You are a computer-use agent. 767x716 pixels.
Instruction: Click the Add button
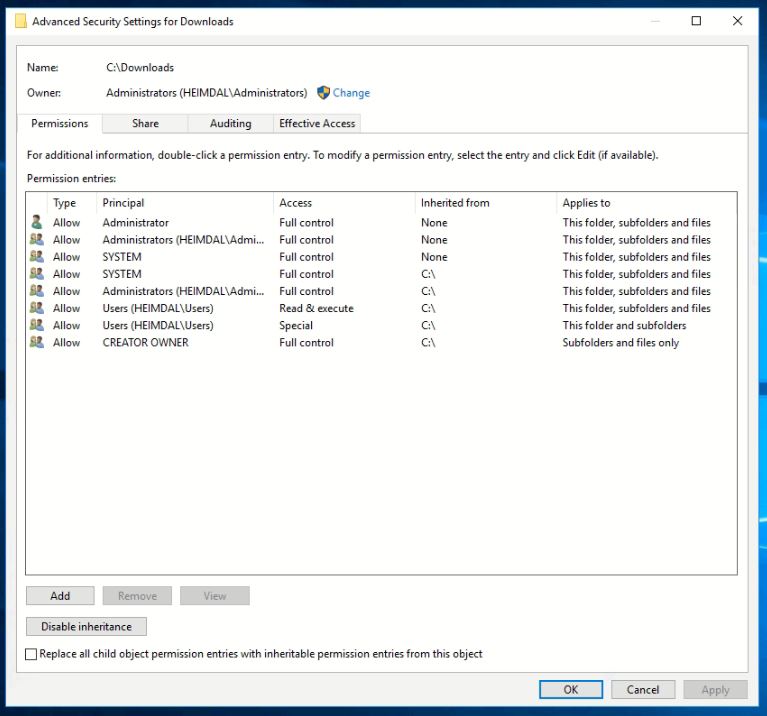pos(60,596)
